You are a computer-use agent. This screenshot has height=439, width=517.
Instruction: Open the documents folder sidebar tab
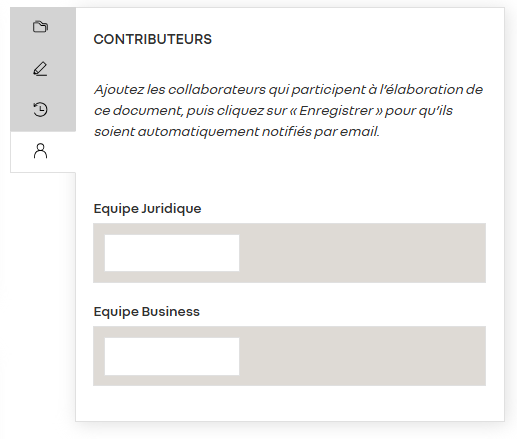[40, 27]
